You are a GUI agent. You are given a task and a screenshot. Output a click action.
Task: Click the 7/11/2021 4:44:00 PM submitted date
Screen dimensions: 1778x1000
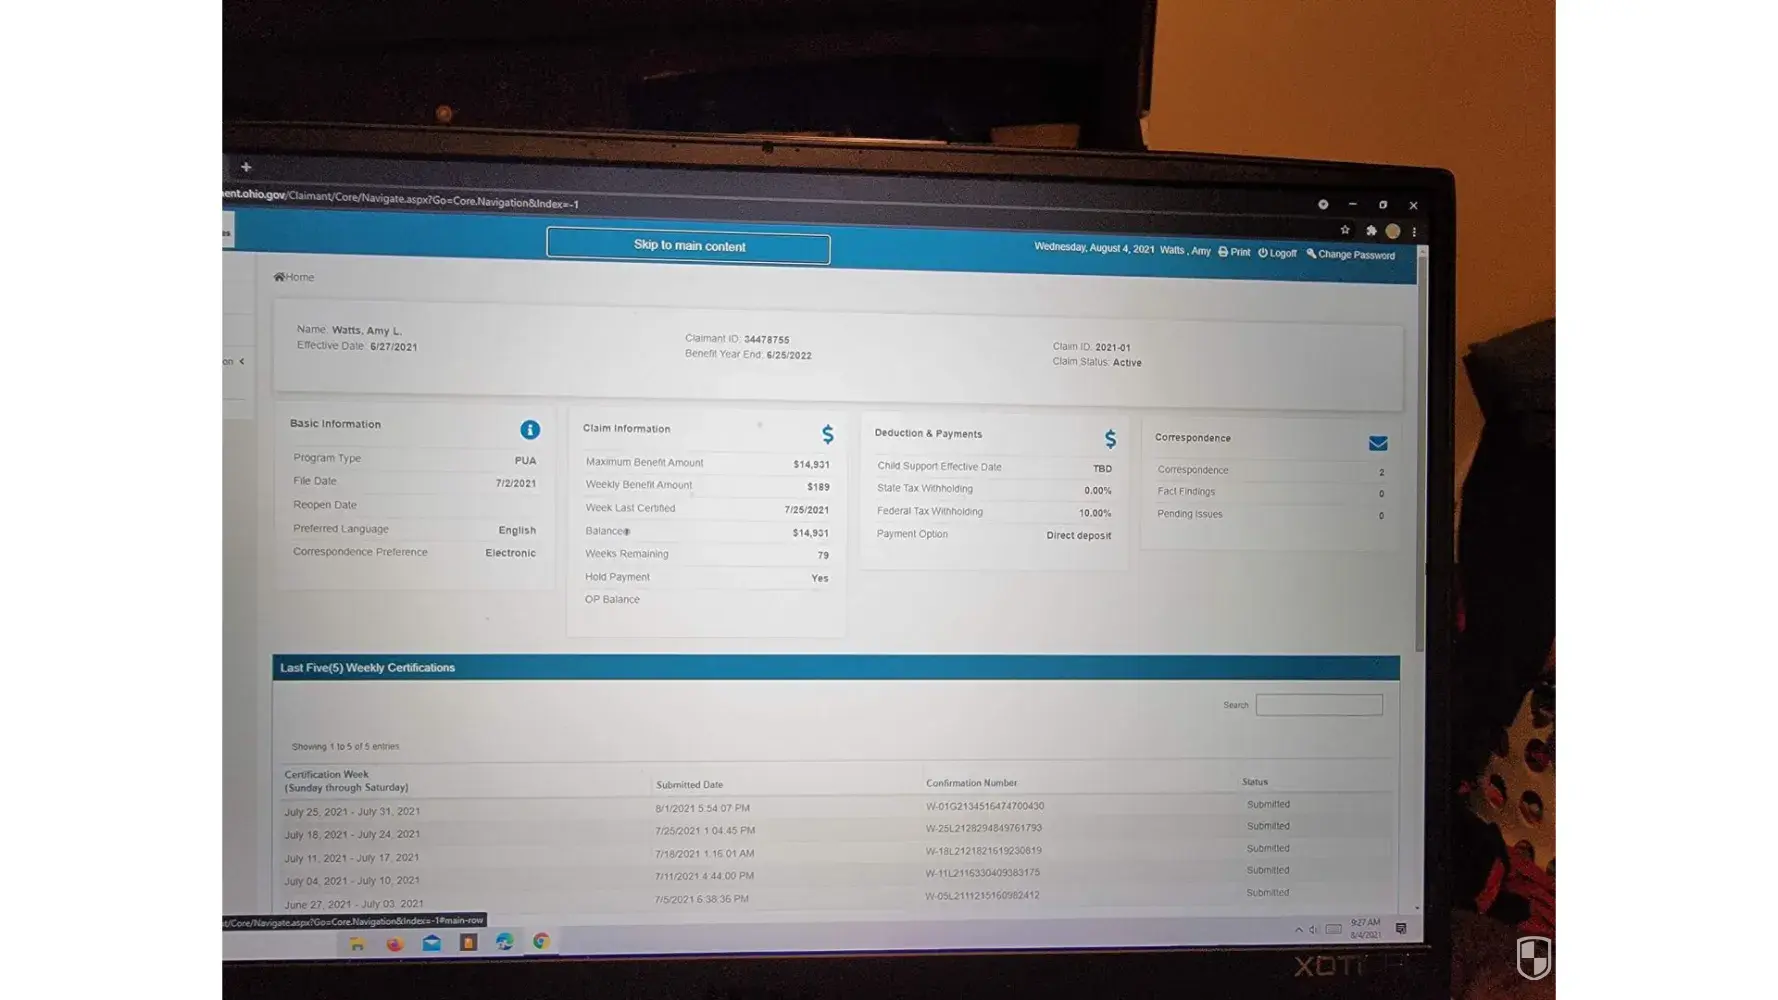click(x=704, y=876)
